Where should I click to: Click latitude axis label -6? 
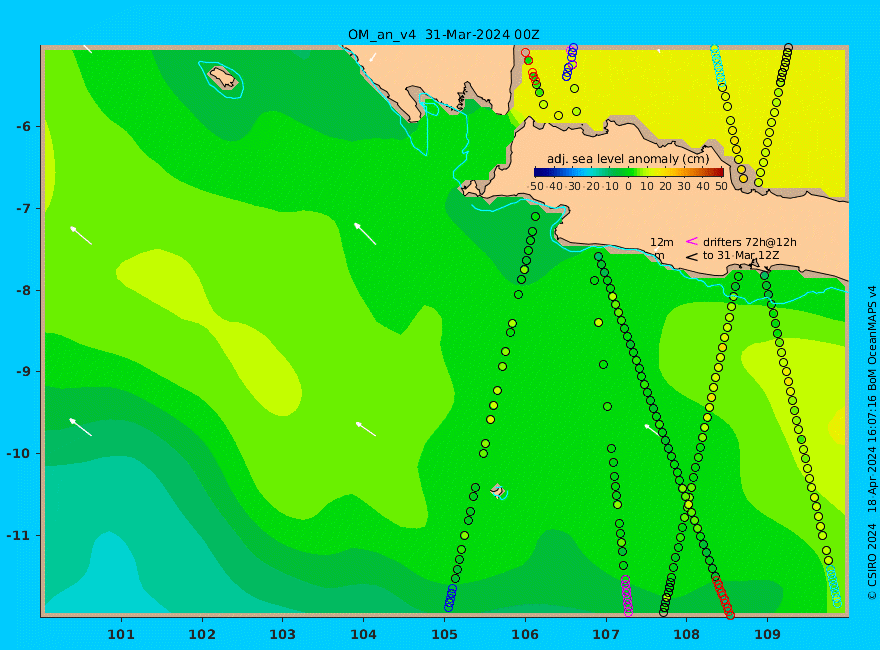[x=23, y=127]
